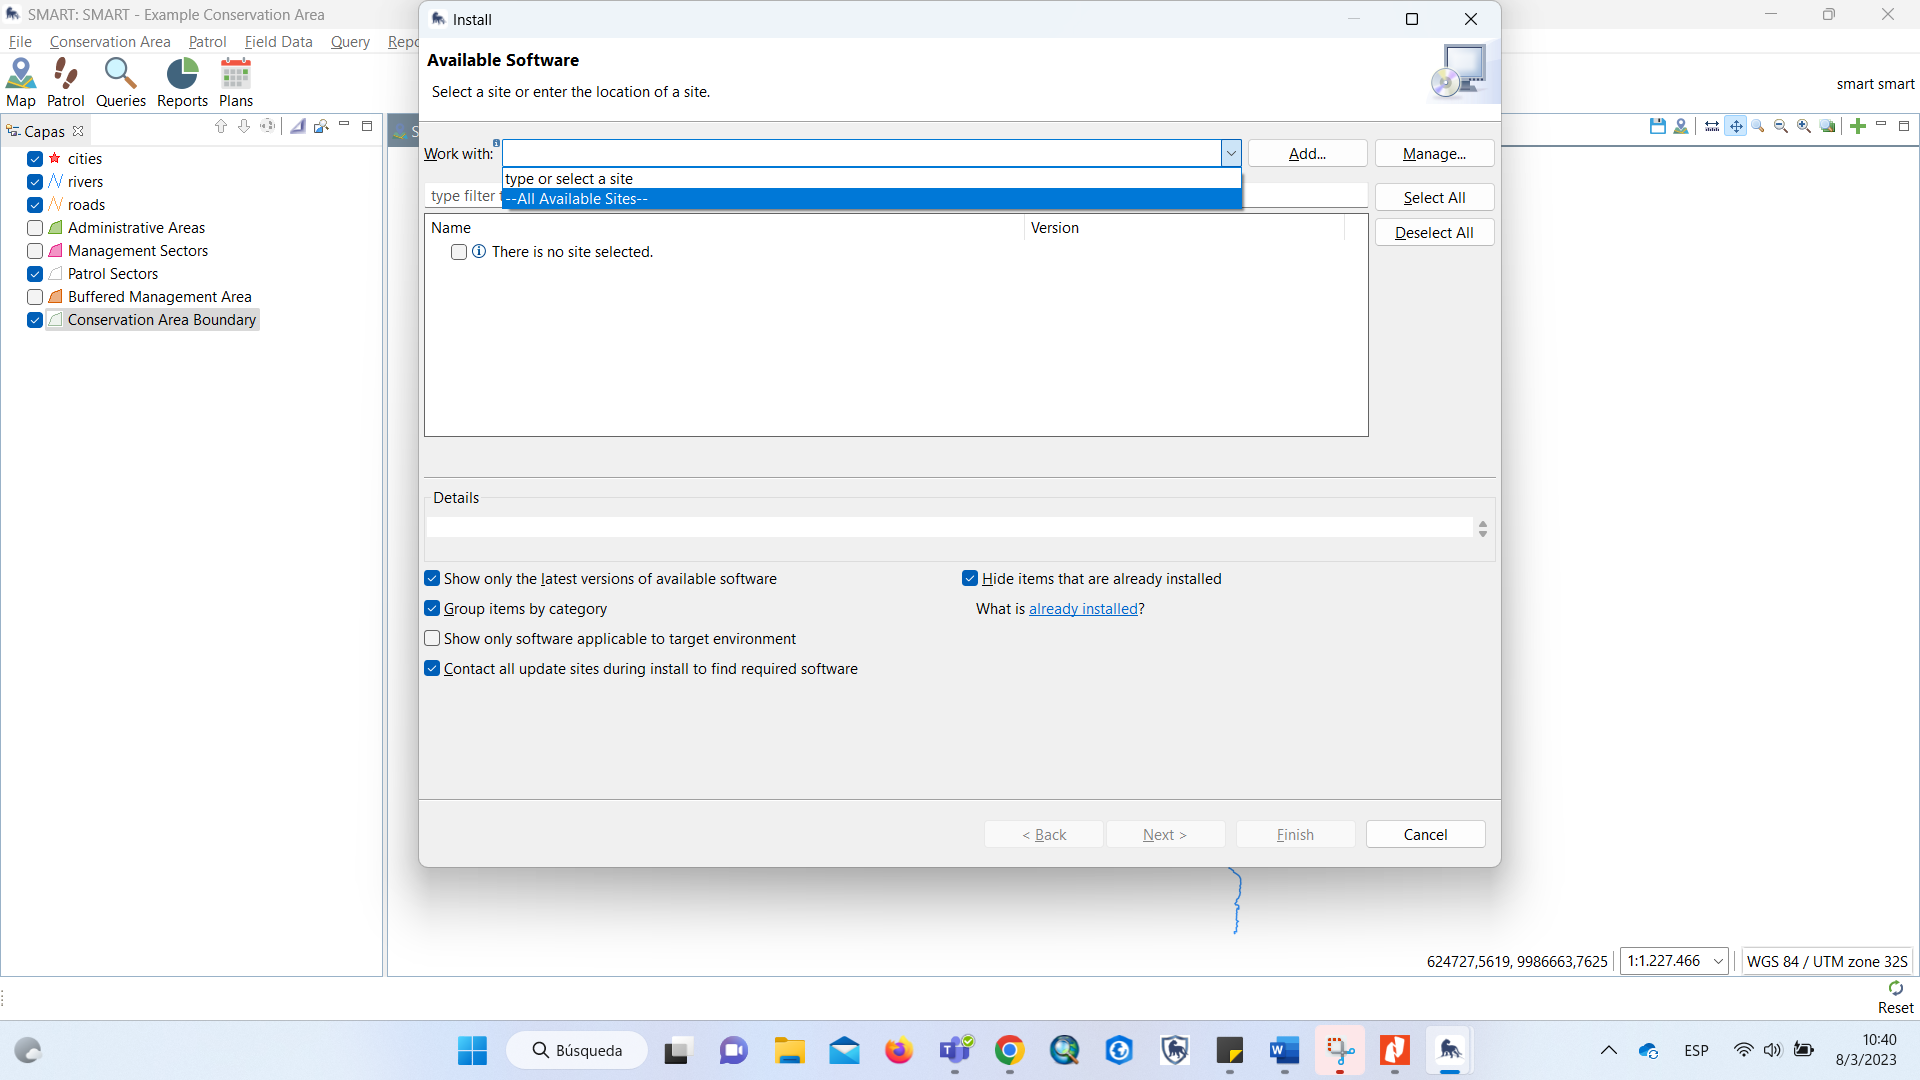Open the map scale dropdown
The width and height of the screenshot is (1920, 1080).
[x=1718, y=961]
